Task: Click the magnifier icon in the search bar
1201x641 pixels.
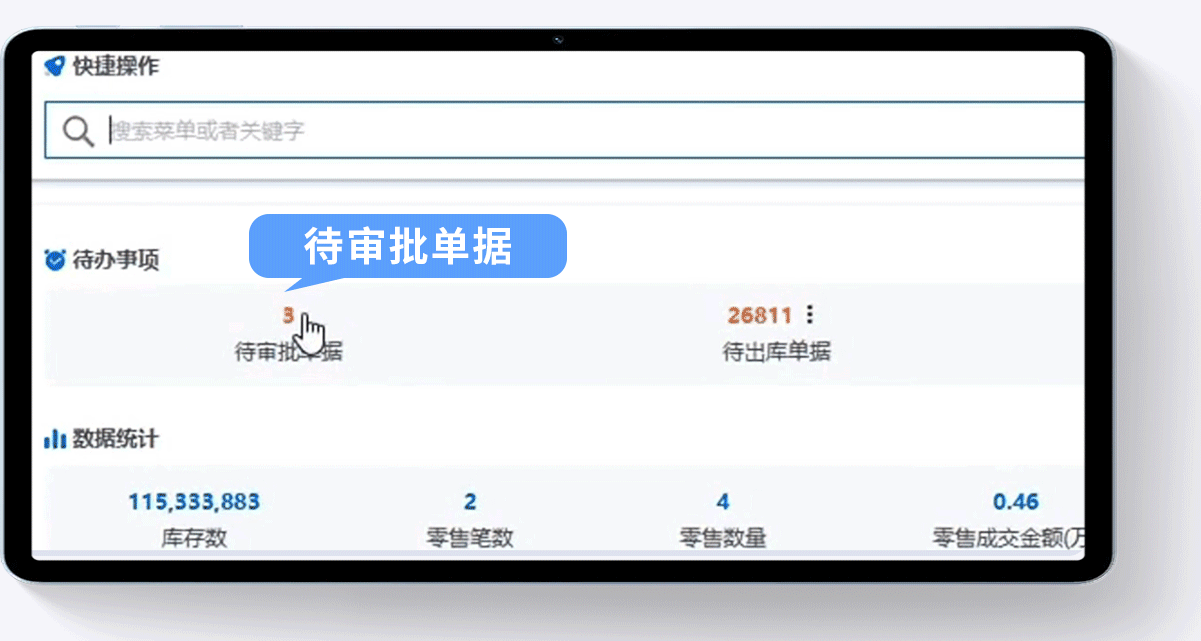Action: pos(79,130)
